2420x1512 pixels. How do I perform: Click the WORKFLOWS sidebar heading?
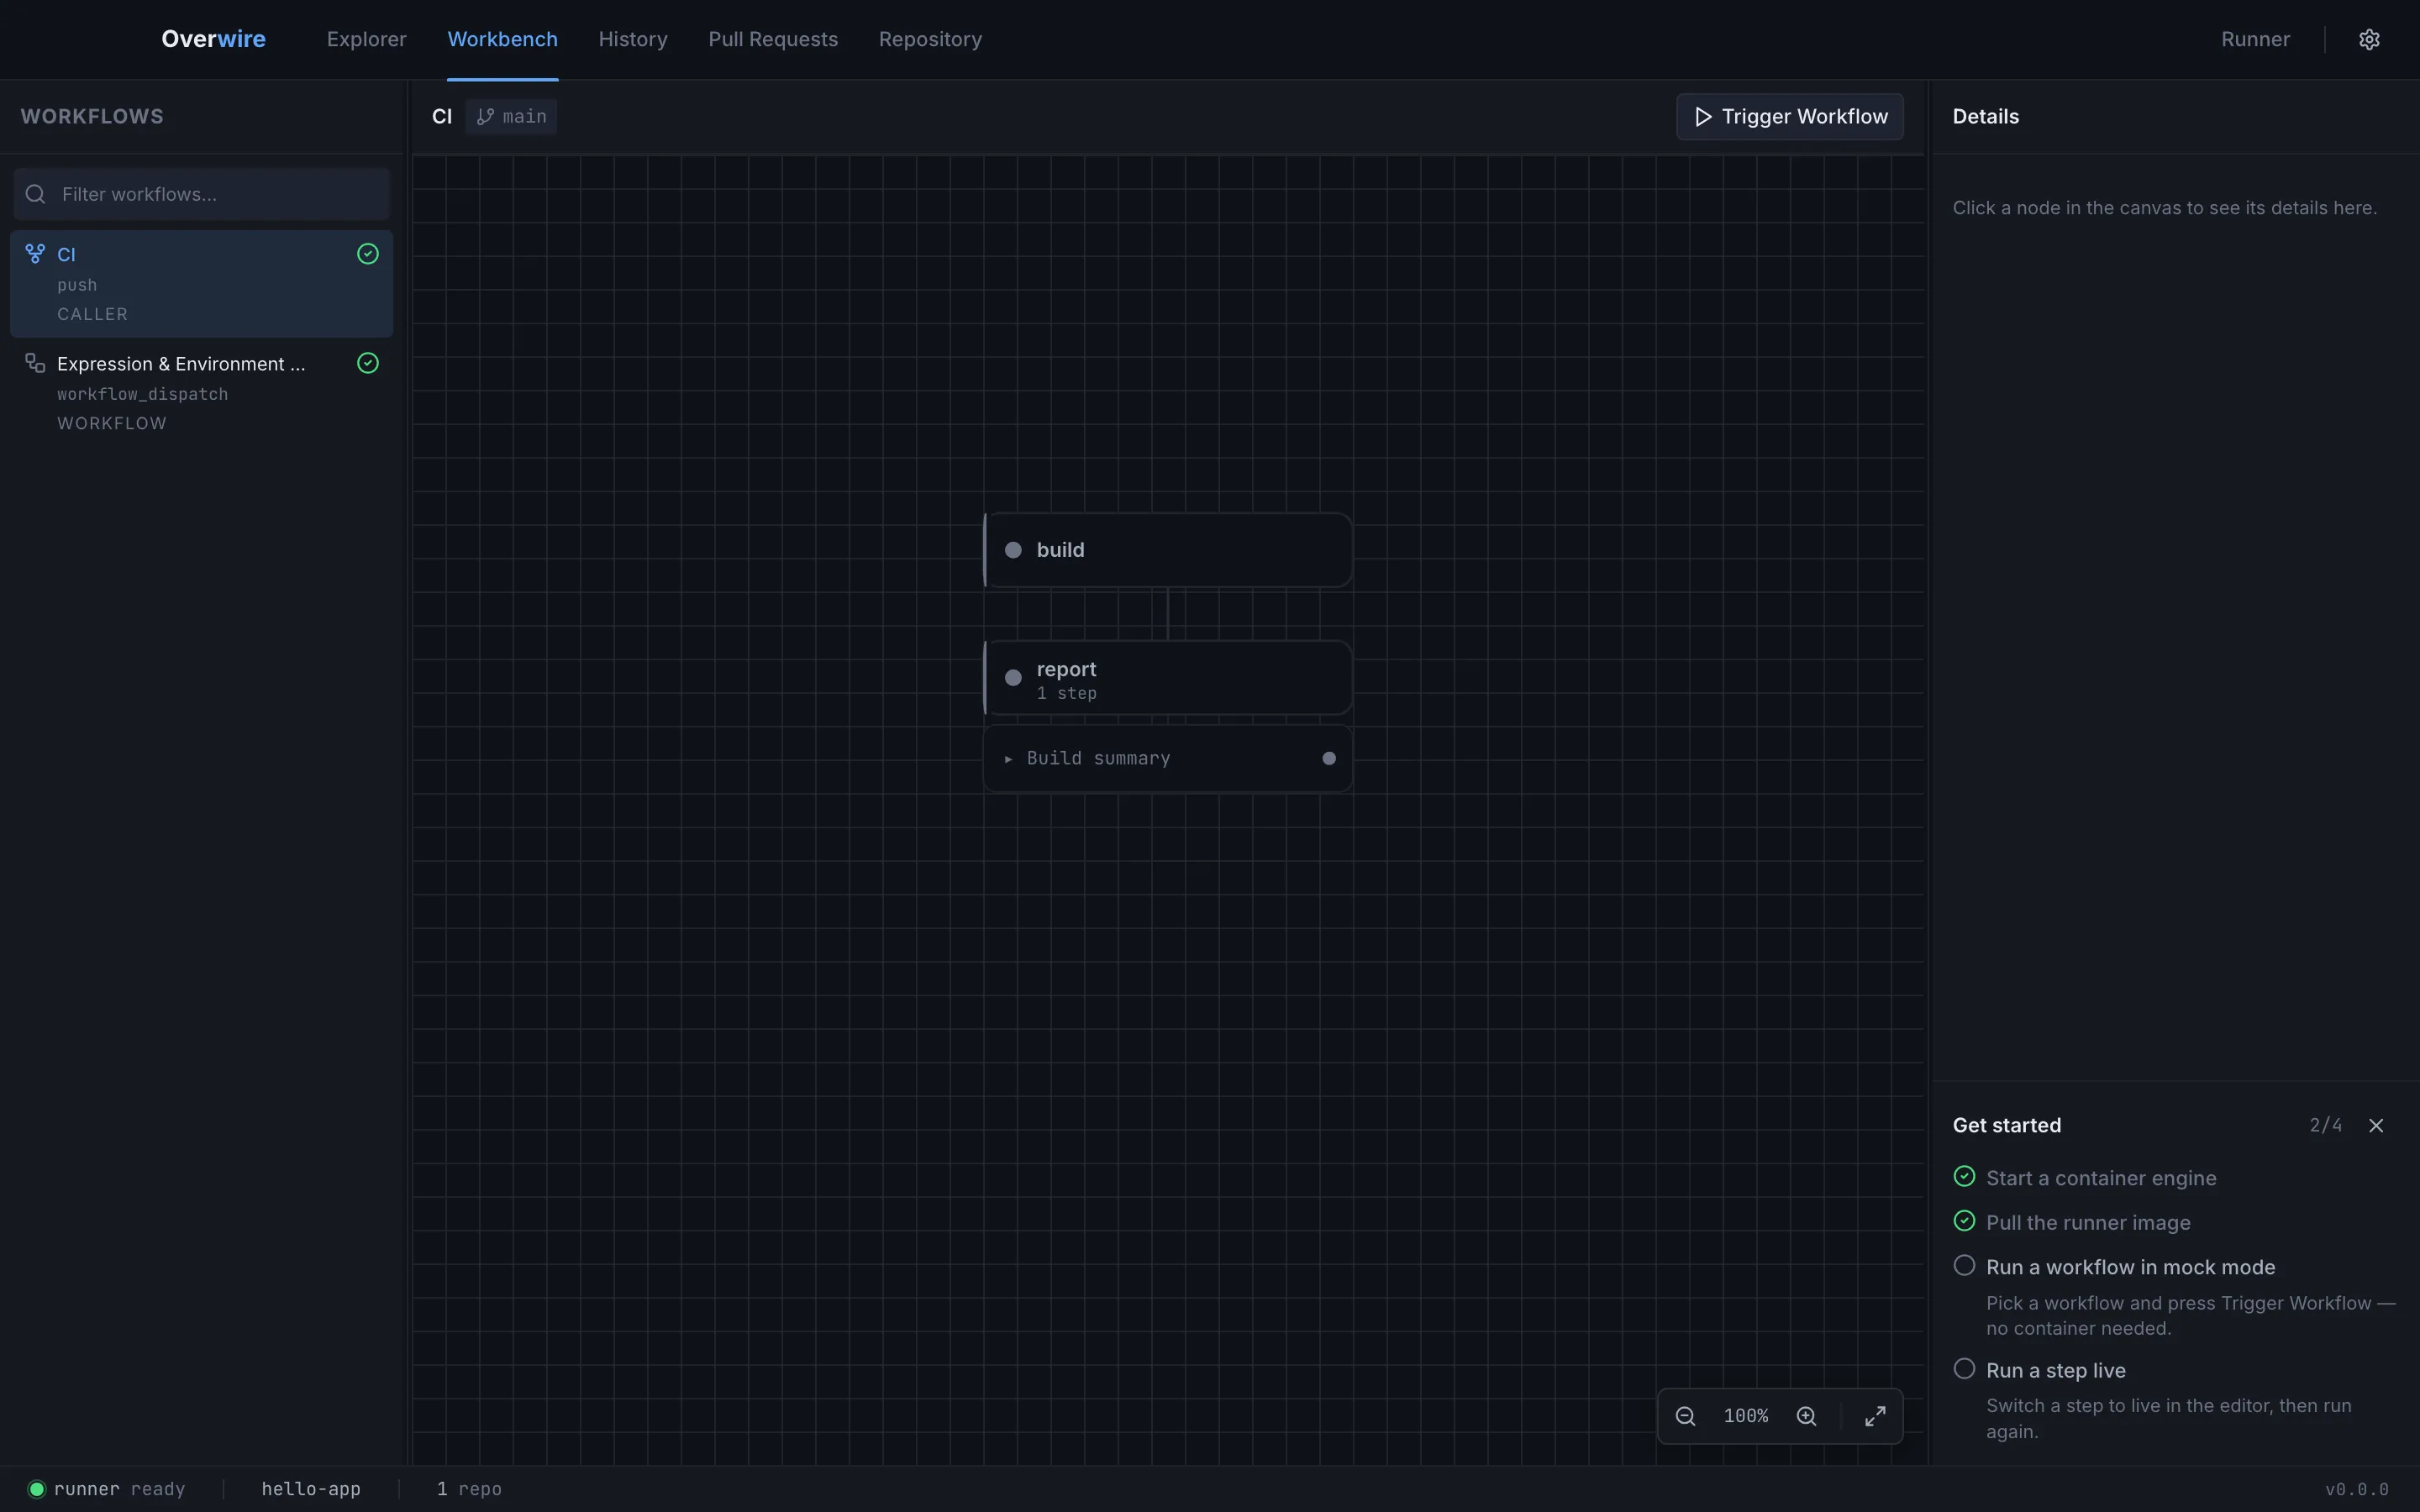pyautogui.click(x=92, y=116)
